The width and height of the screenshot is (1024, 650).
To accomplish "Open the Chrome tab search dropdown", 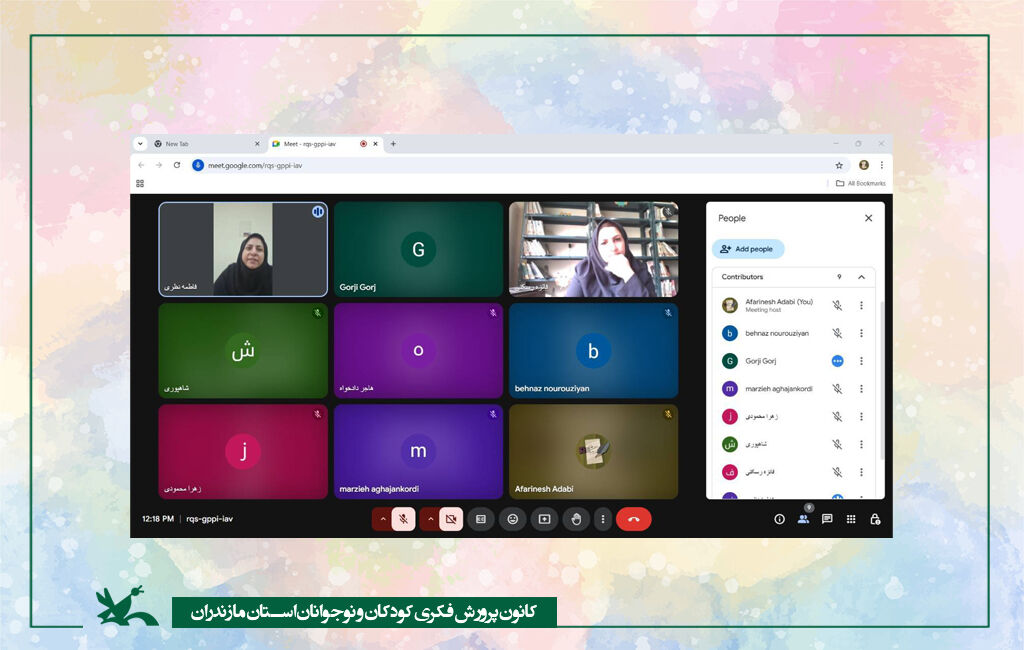I will point(141,144).
